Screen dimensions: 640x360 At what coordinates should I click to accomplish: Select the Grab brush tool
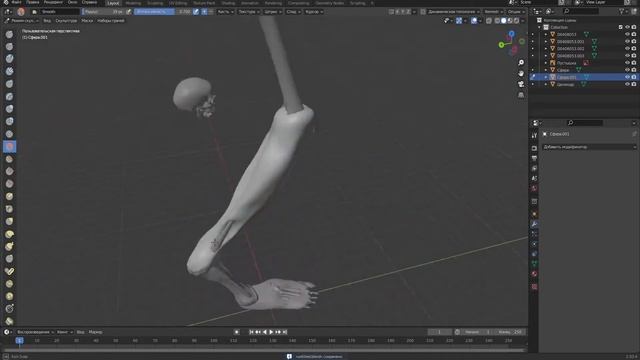tap(9, 221)
